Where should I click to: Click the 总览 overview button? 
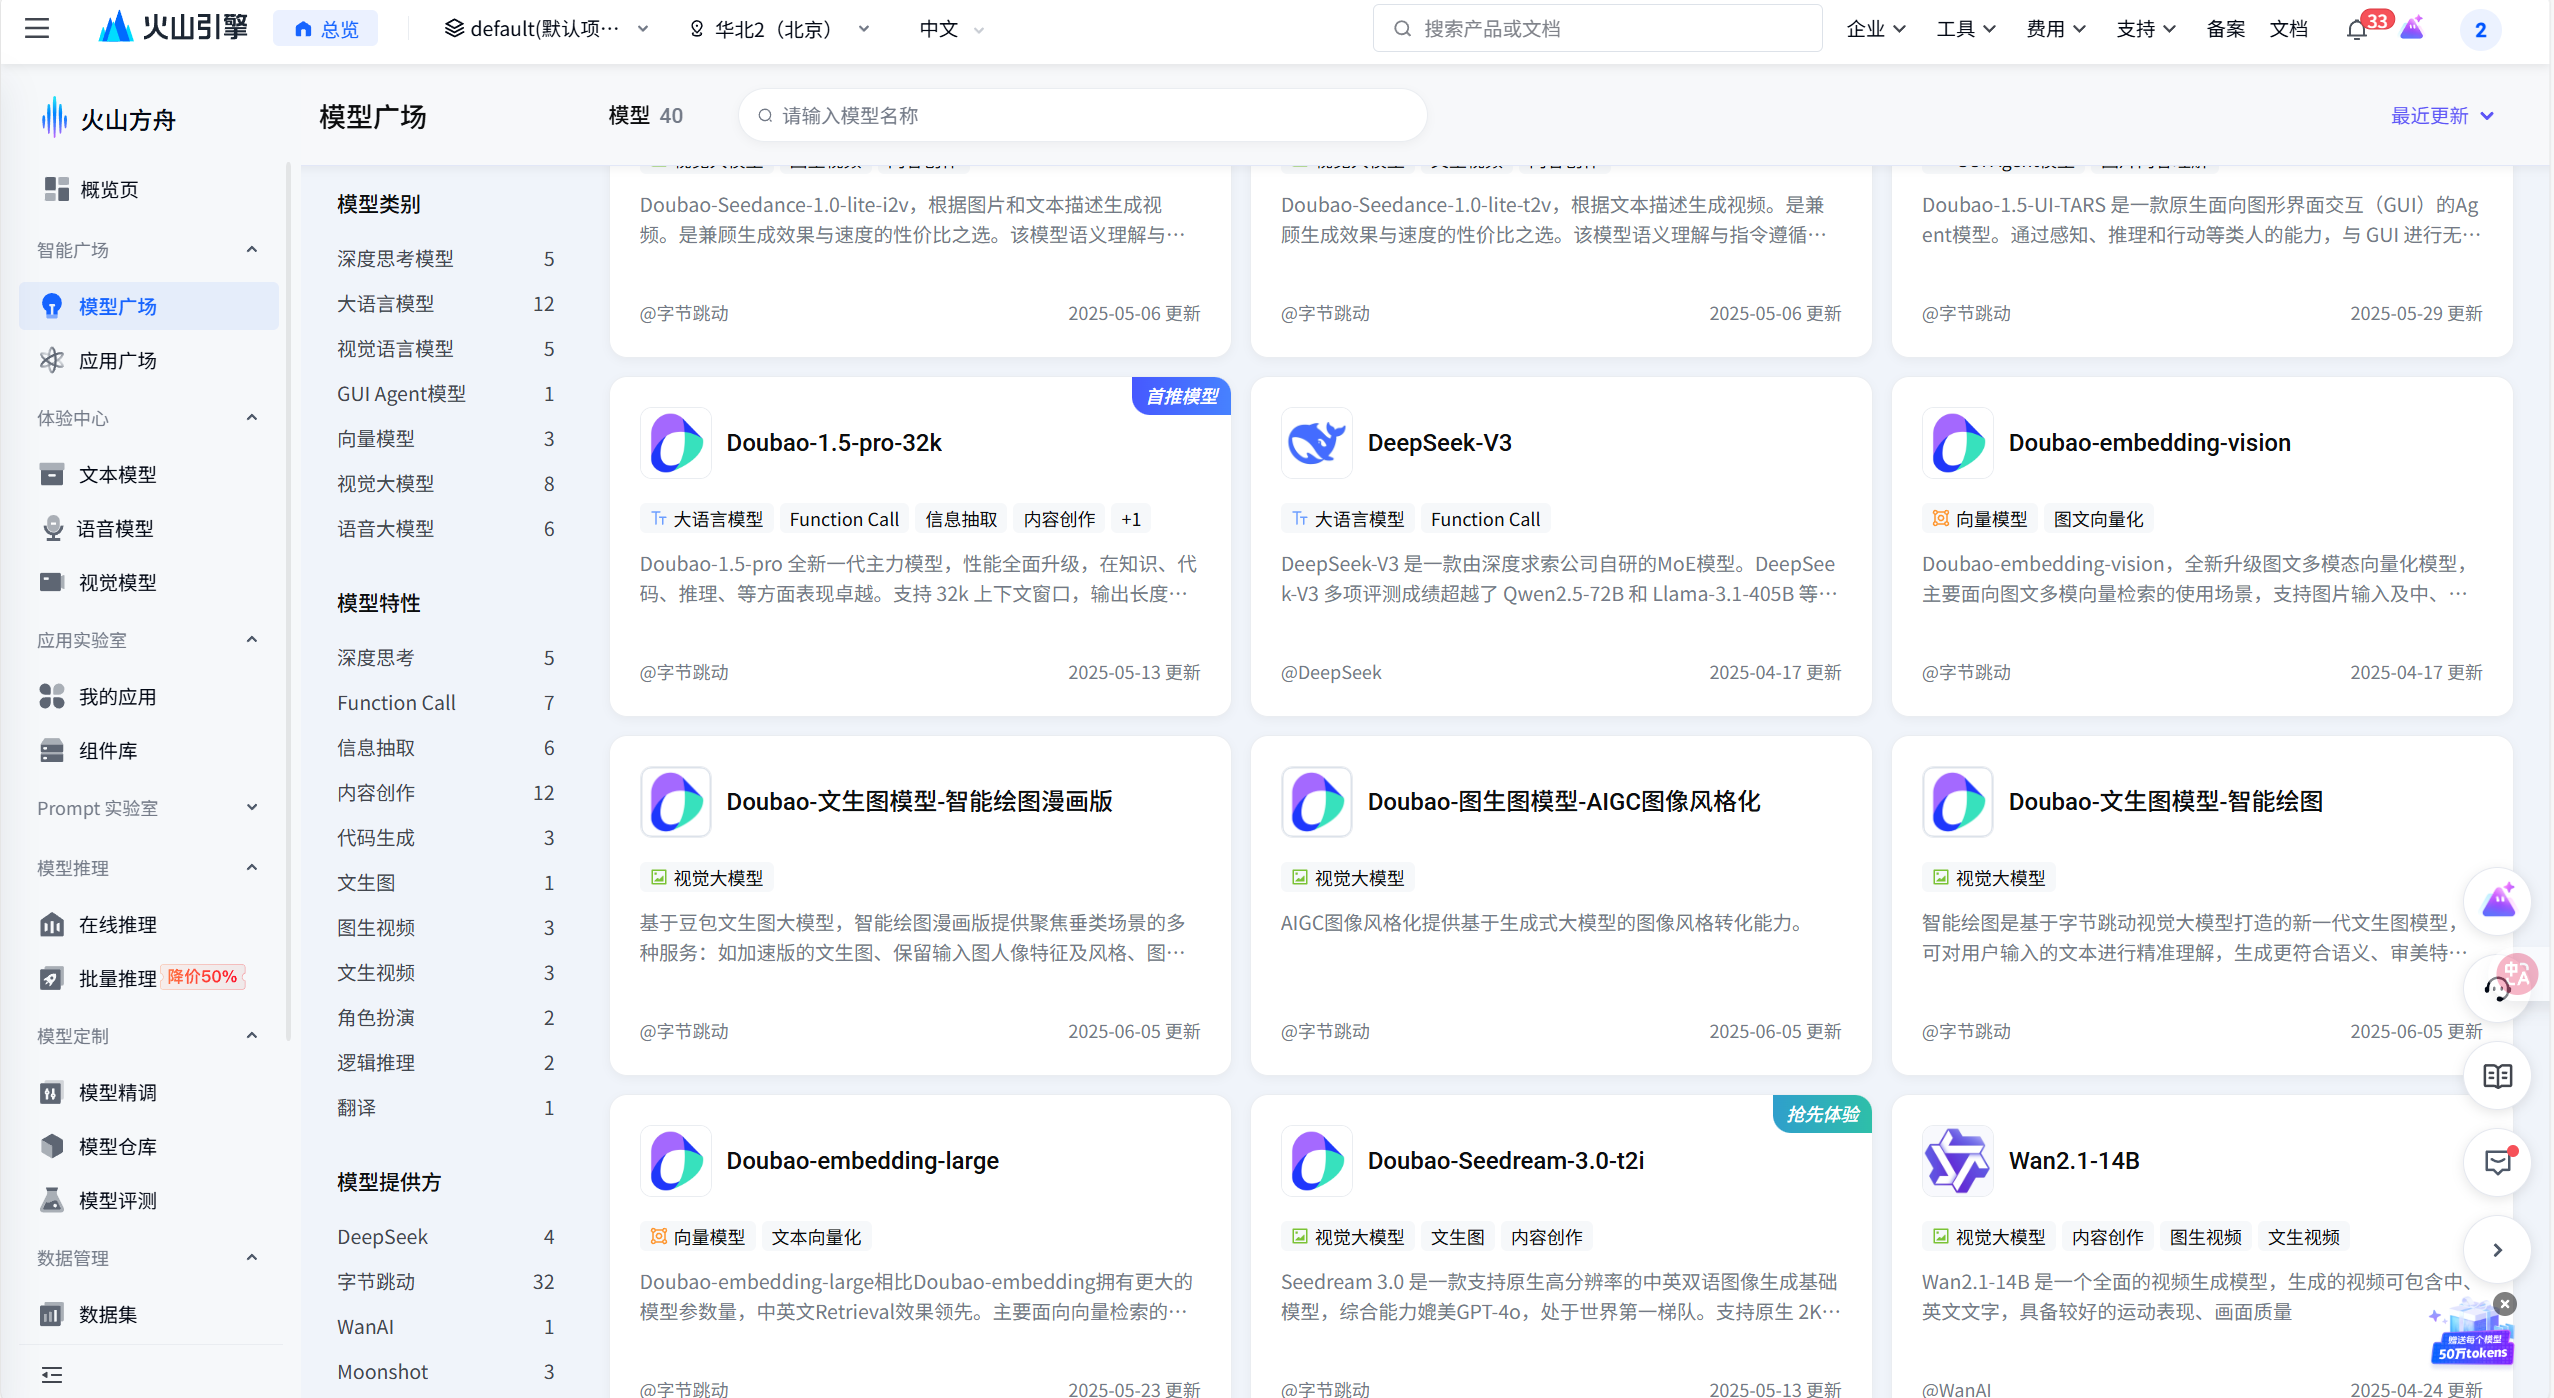(326, 29)
